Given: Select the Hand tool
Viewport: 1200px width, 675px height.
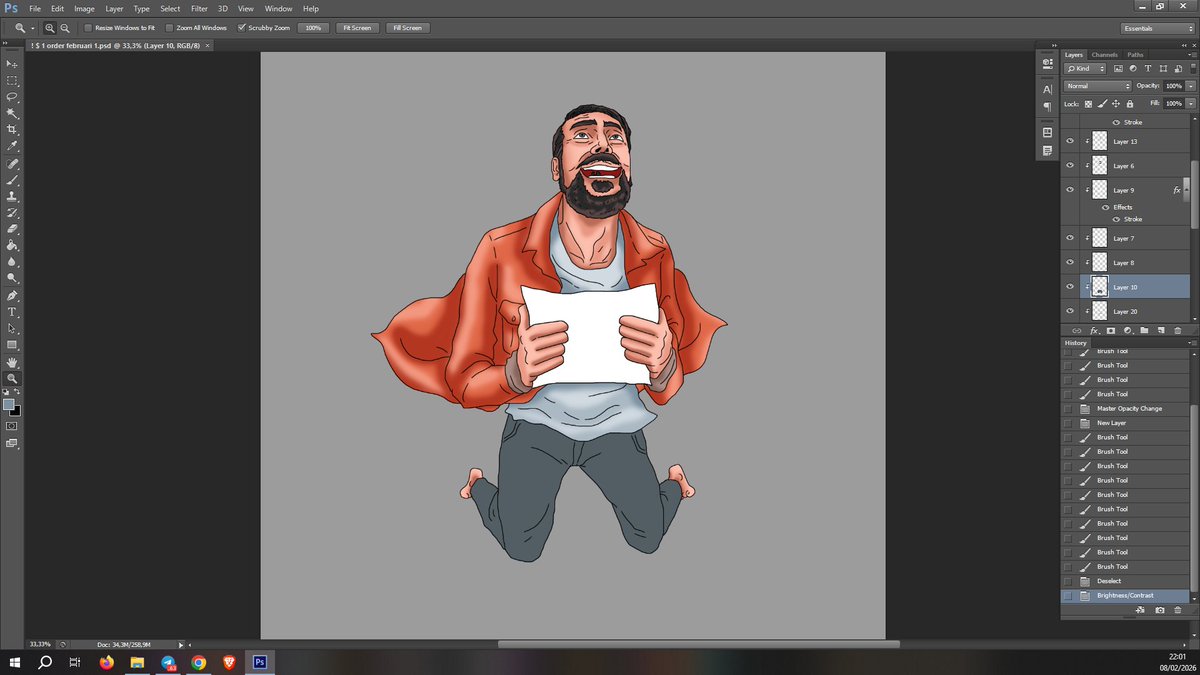Looking at the screenshot, I should coord(12,362).
